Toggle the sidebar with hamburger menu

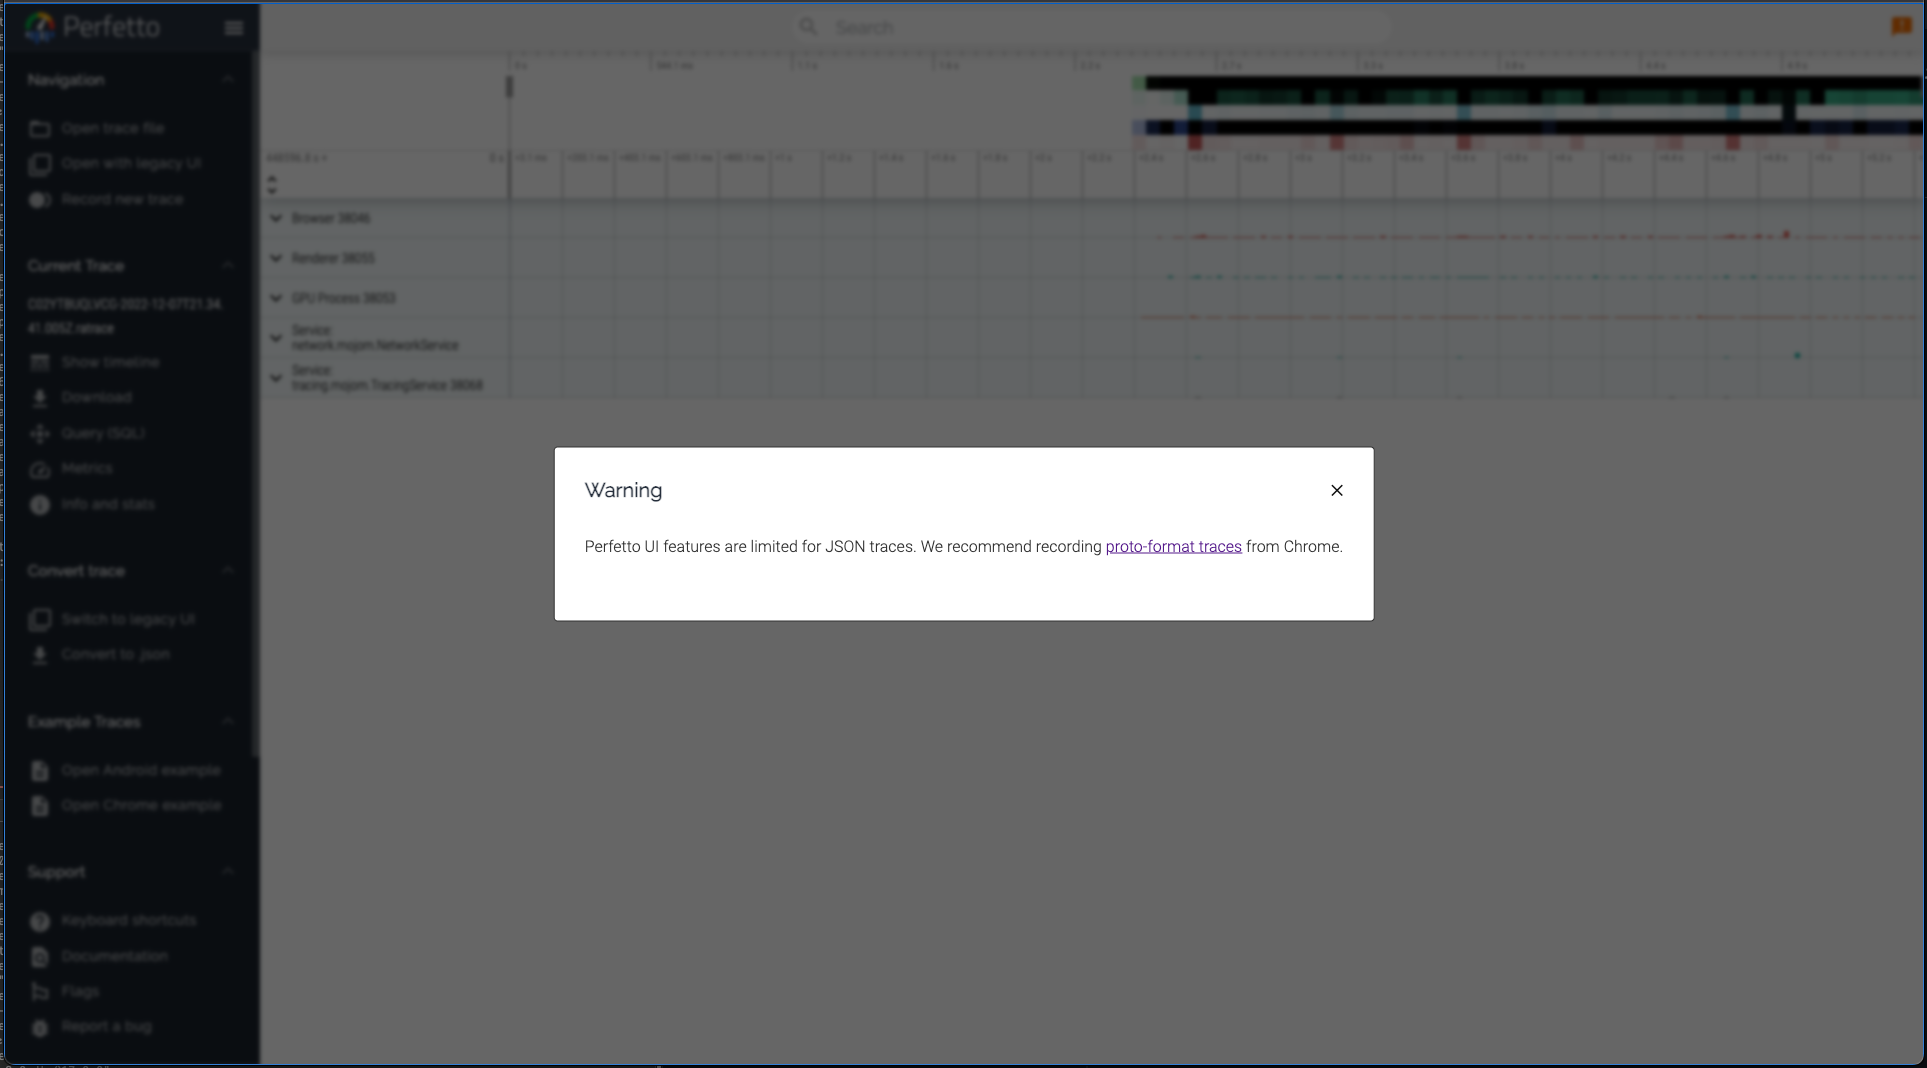[x=233, y=27]
